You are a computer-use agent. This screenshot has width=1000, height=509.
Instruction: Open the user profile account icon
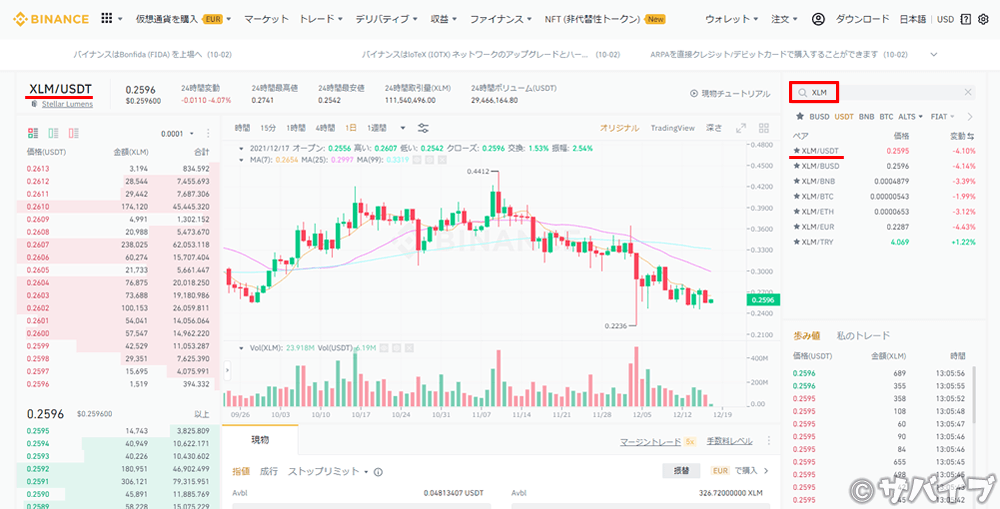pyautogui.click(x=818, y=19)
